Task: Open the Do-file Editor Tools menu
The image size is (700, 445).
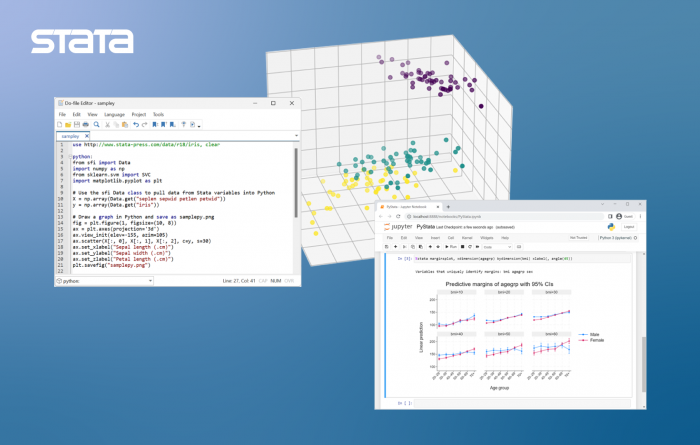Action: tap(158, 115)
